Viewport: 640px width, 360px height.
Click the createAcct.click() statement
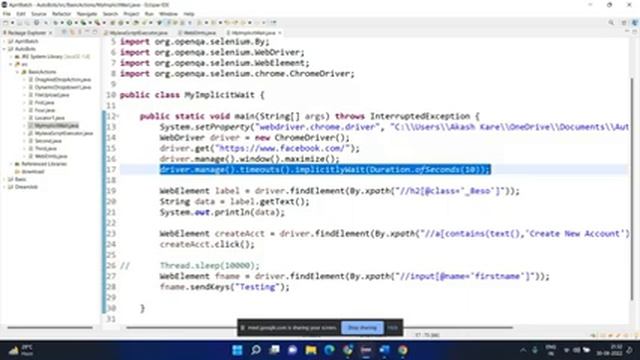click(x=207, y=244)
